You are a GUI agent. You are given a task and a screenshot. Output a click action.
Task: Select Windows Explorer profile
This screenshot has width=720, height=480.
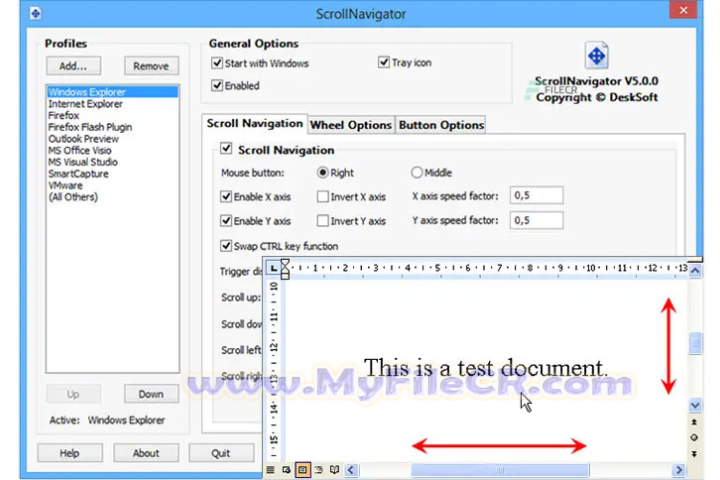pyautogui.click(x=112, y=92)
